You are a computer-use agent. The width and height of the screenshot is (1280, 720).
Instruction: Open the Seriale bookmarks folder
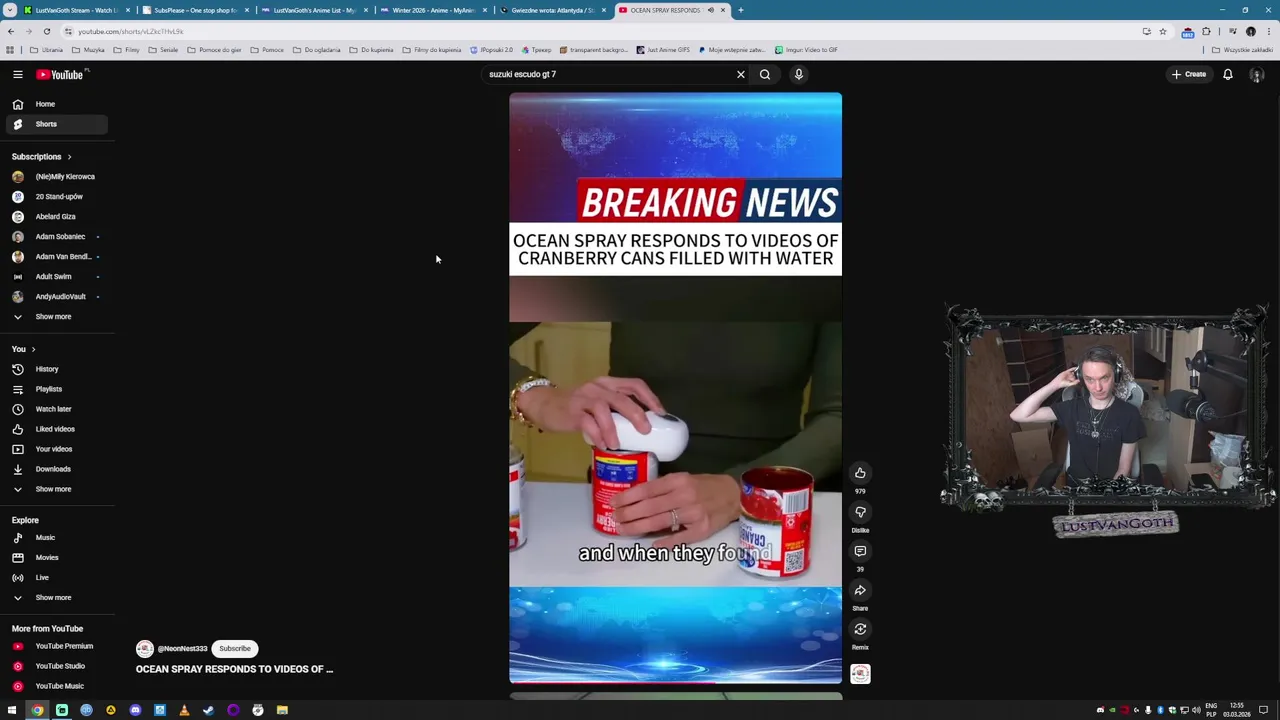coord(164,50)
